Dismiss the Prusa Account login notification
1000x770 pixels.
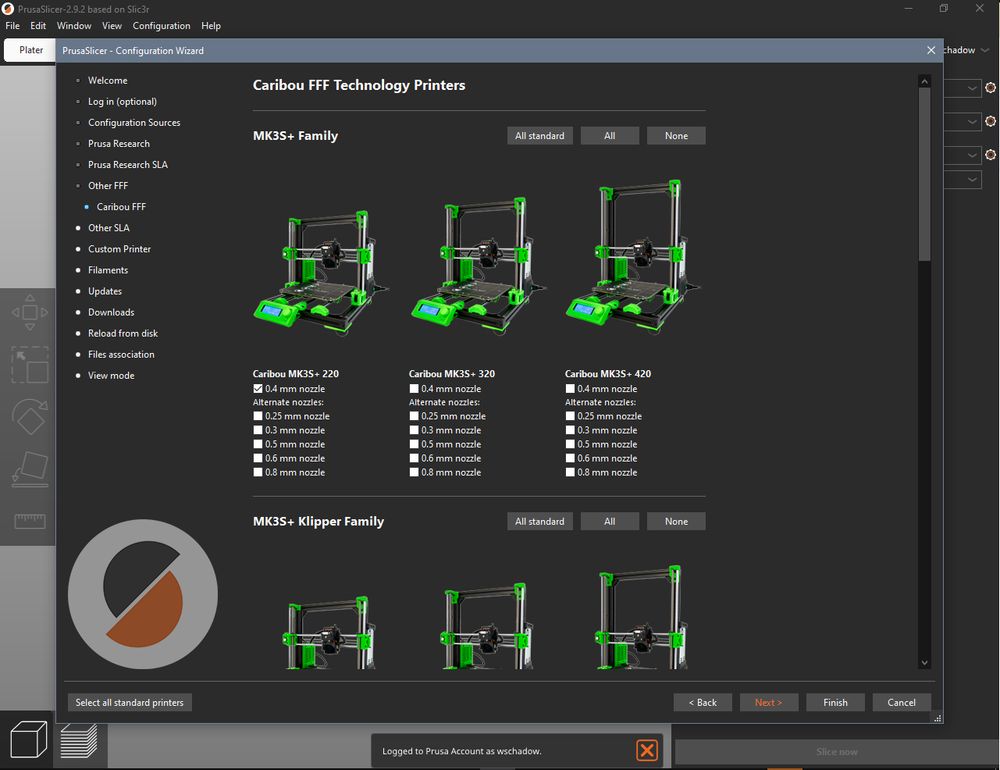coord(647,750)
